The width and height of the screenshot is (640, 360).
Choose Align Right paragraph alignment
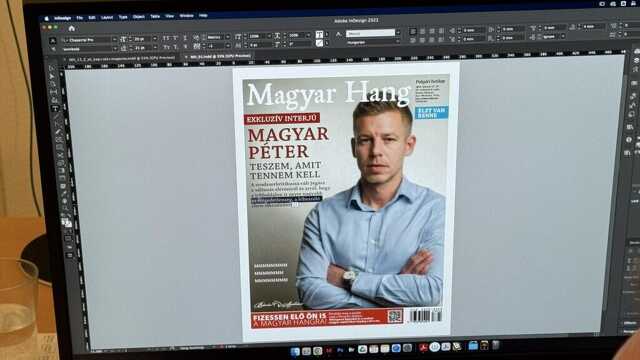point(432,31)
